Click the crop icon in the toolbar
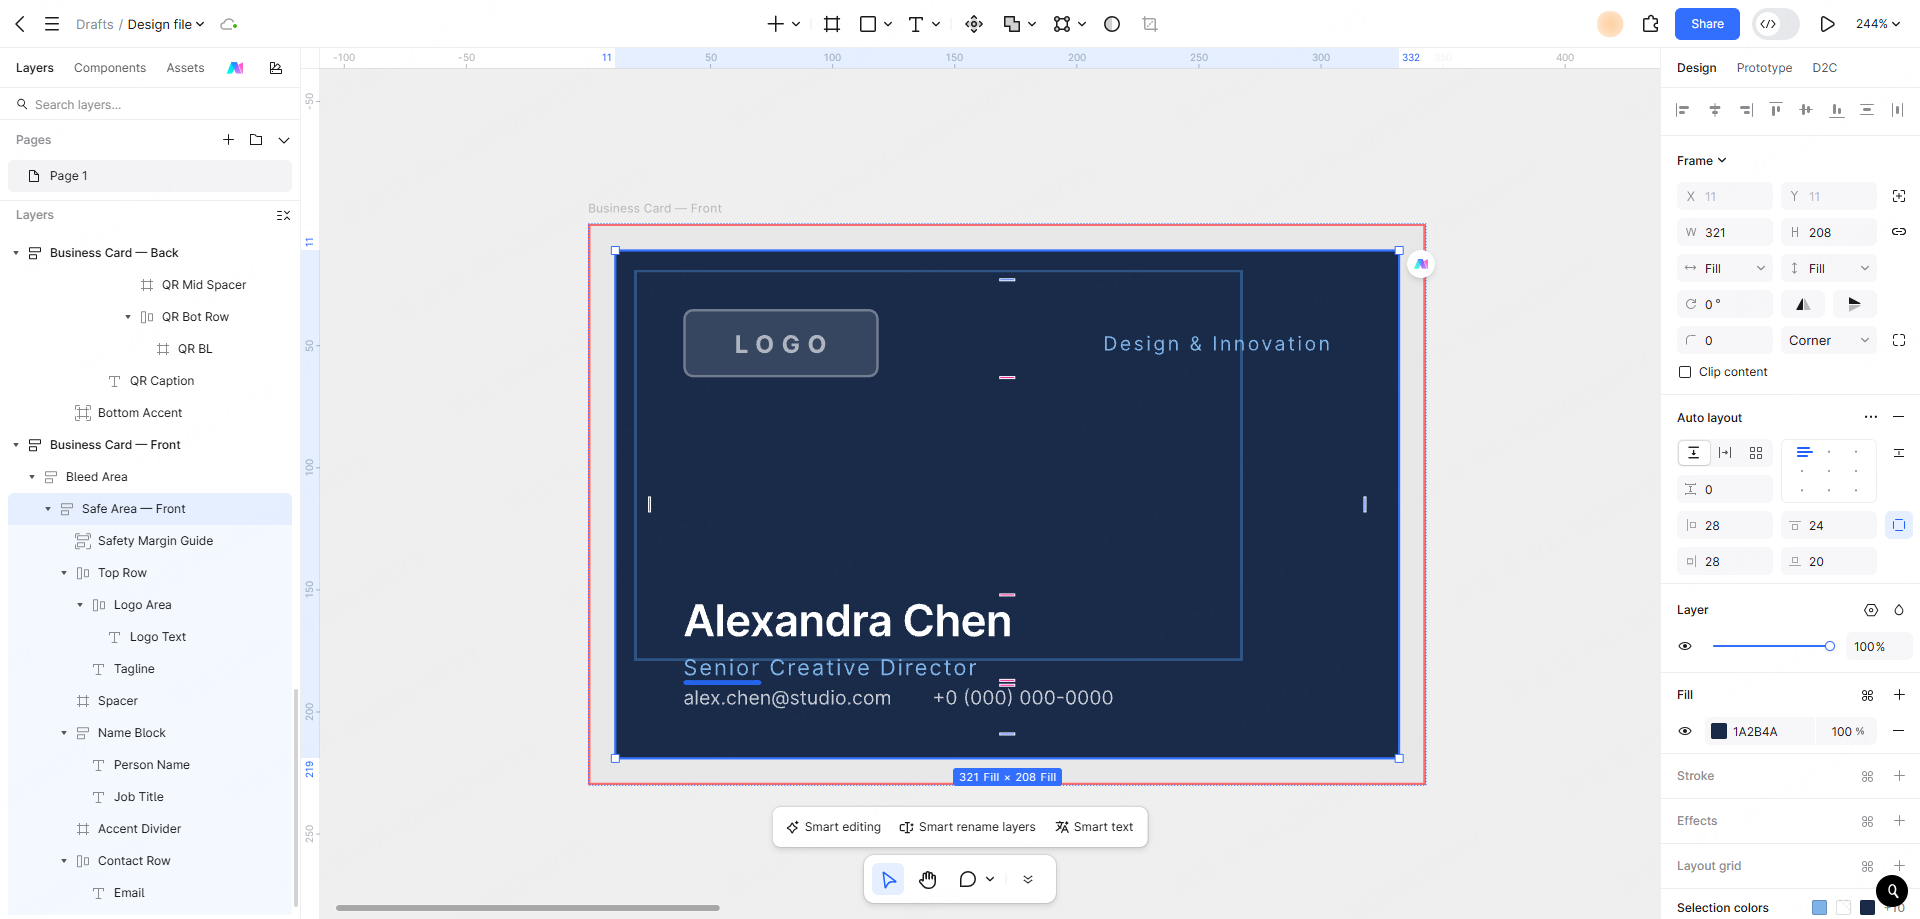Viewport: 1920px width, 919px height. click(x=1150, y=24)
